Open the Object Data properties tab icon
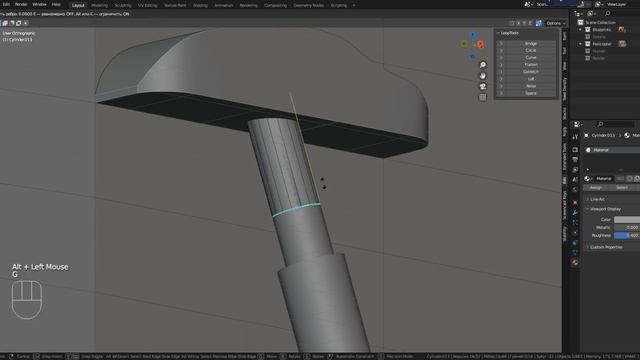This screenshot has height=360, width=640. pyautogui.click(x=575, y=253)
